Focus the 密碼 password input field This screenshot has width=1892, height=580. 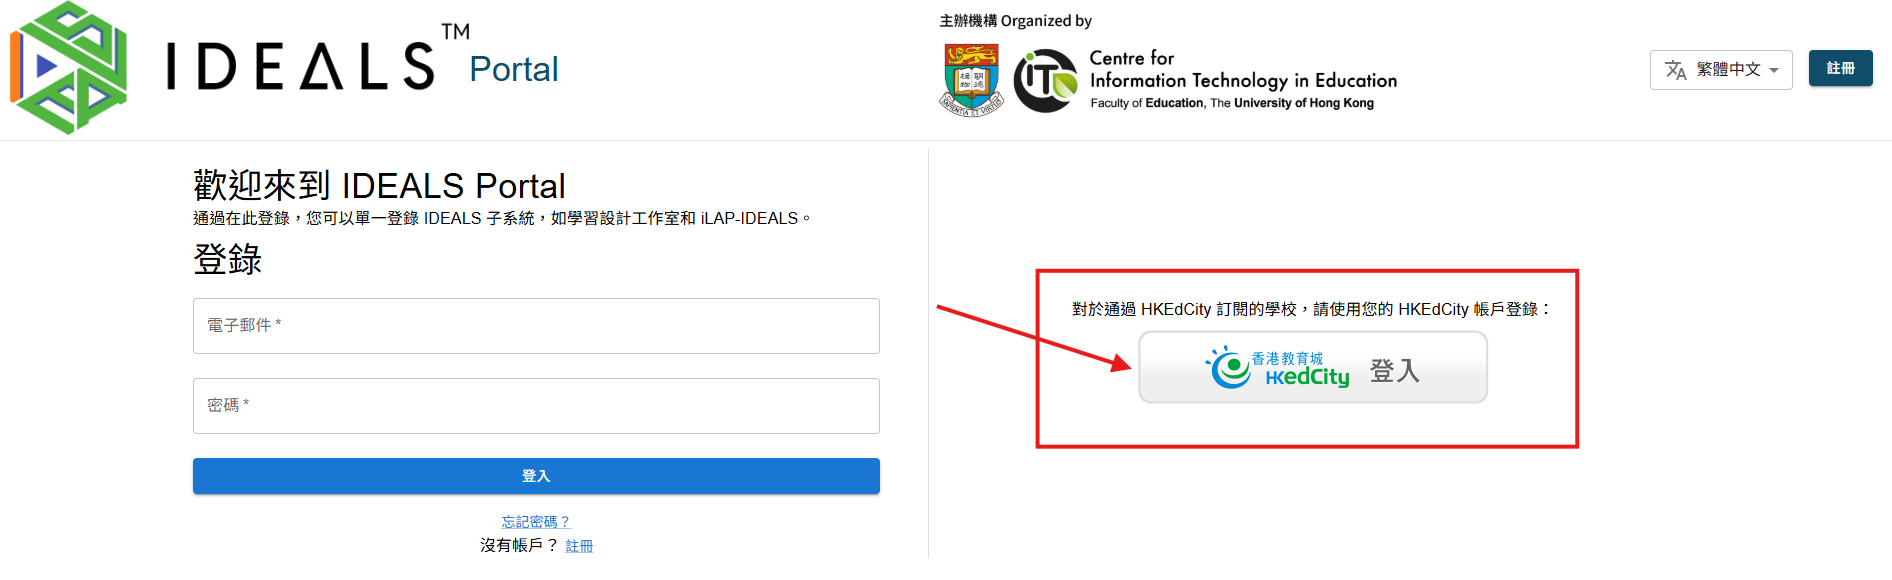tap(536, 406)
